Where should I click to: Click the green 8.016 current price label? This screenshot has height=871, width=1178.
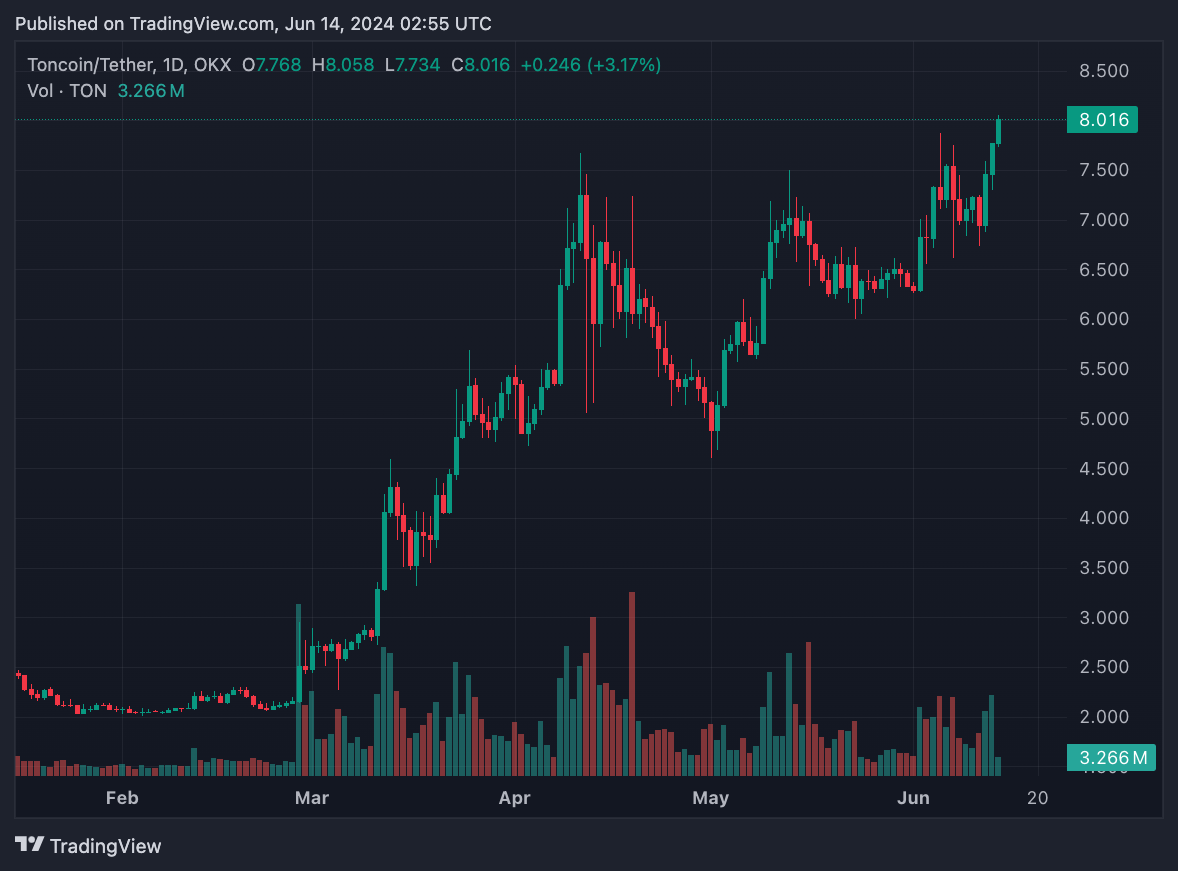[1102, 119]
